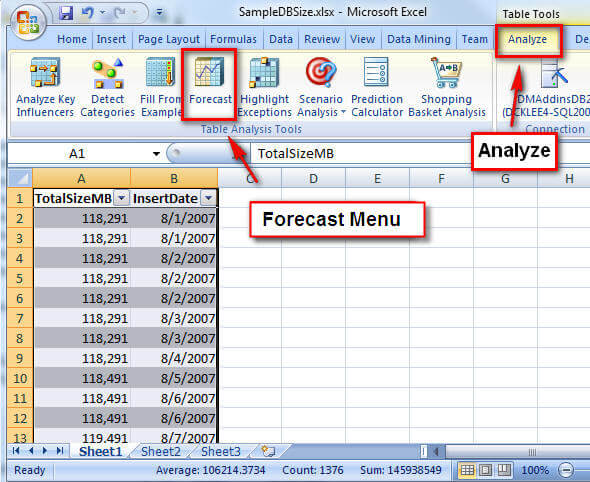
Task: Select column B header
Action: 174,178
